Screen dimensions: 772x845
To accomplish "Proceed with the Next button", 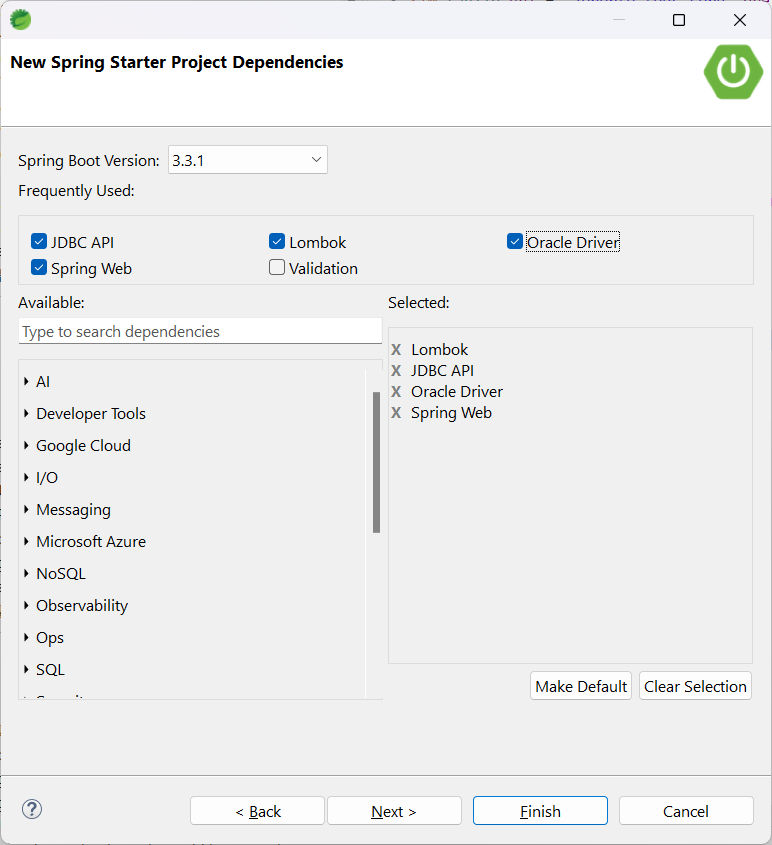I will [394, 811].
